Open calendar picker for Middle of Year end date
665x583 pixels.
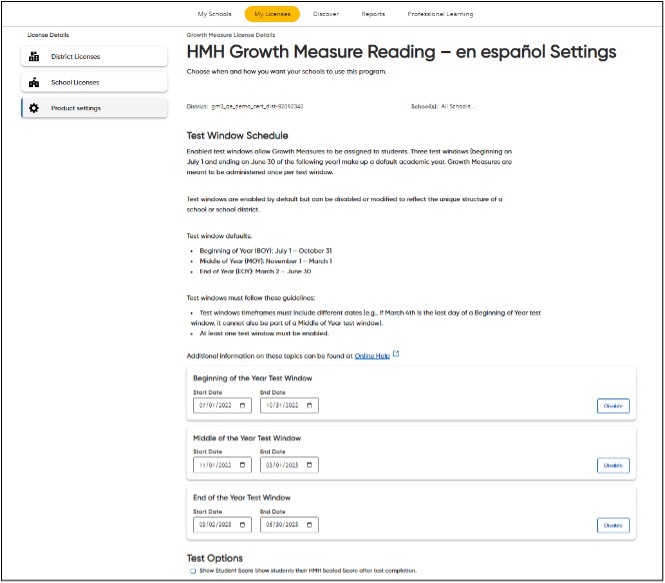pyautogui.click(x=309, y=465)
